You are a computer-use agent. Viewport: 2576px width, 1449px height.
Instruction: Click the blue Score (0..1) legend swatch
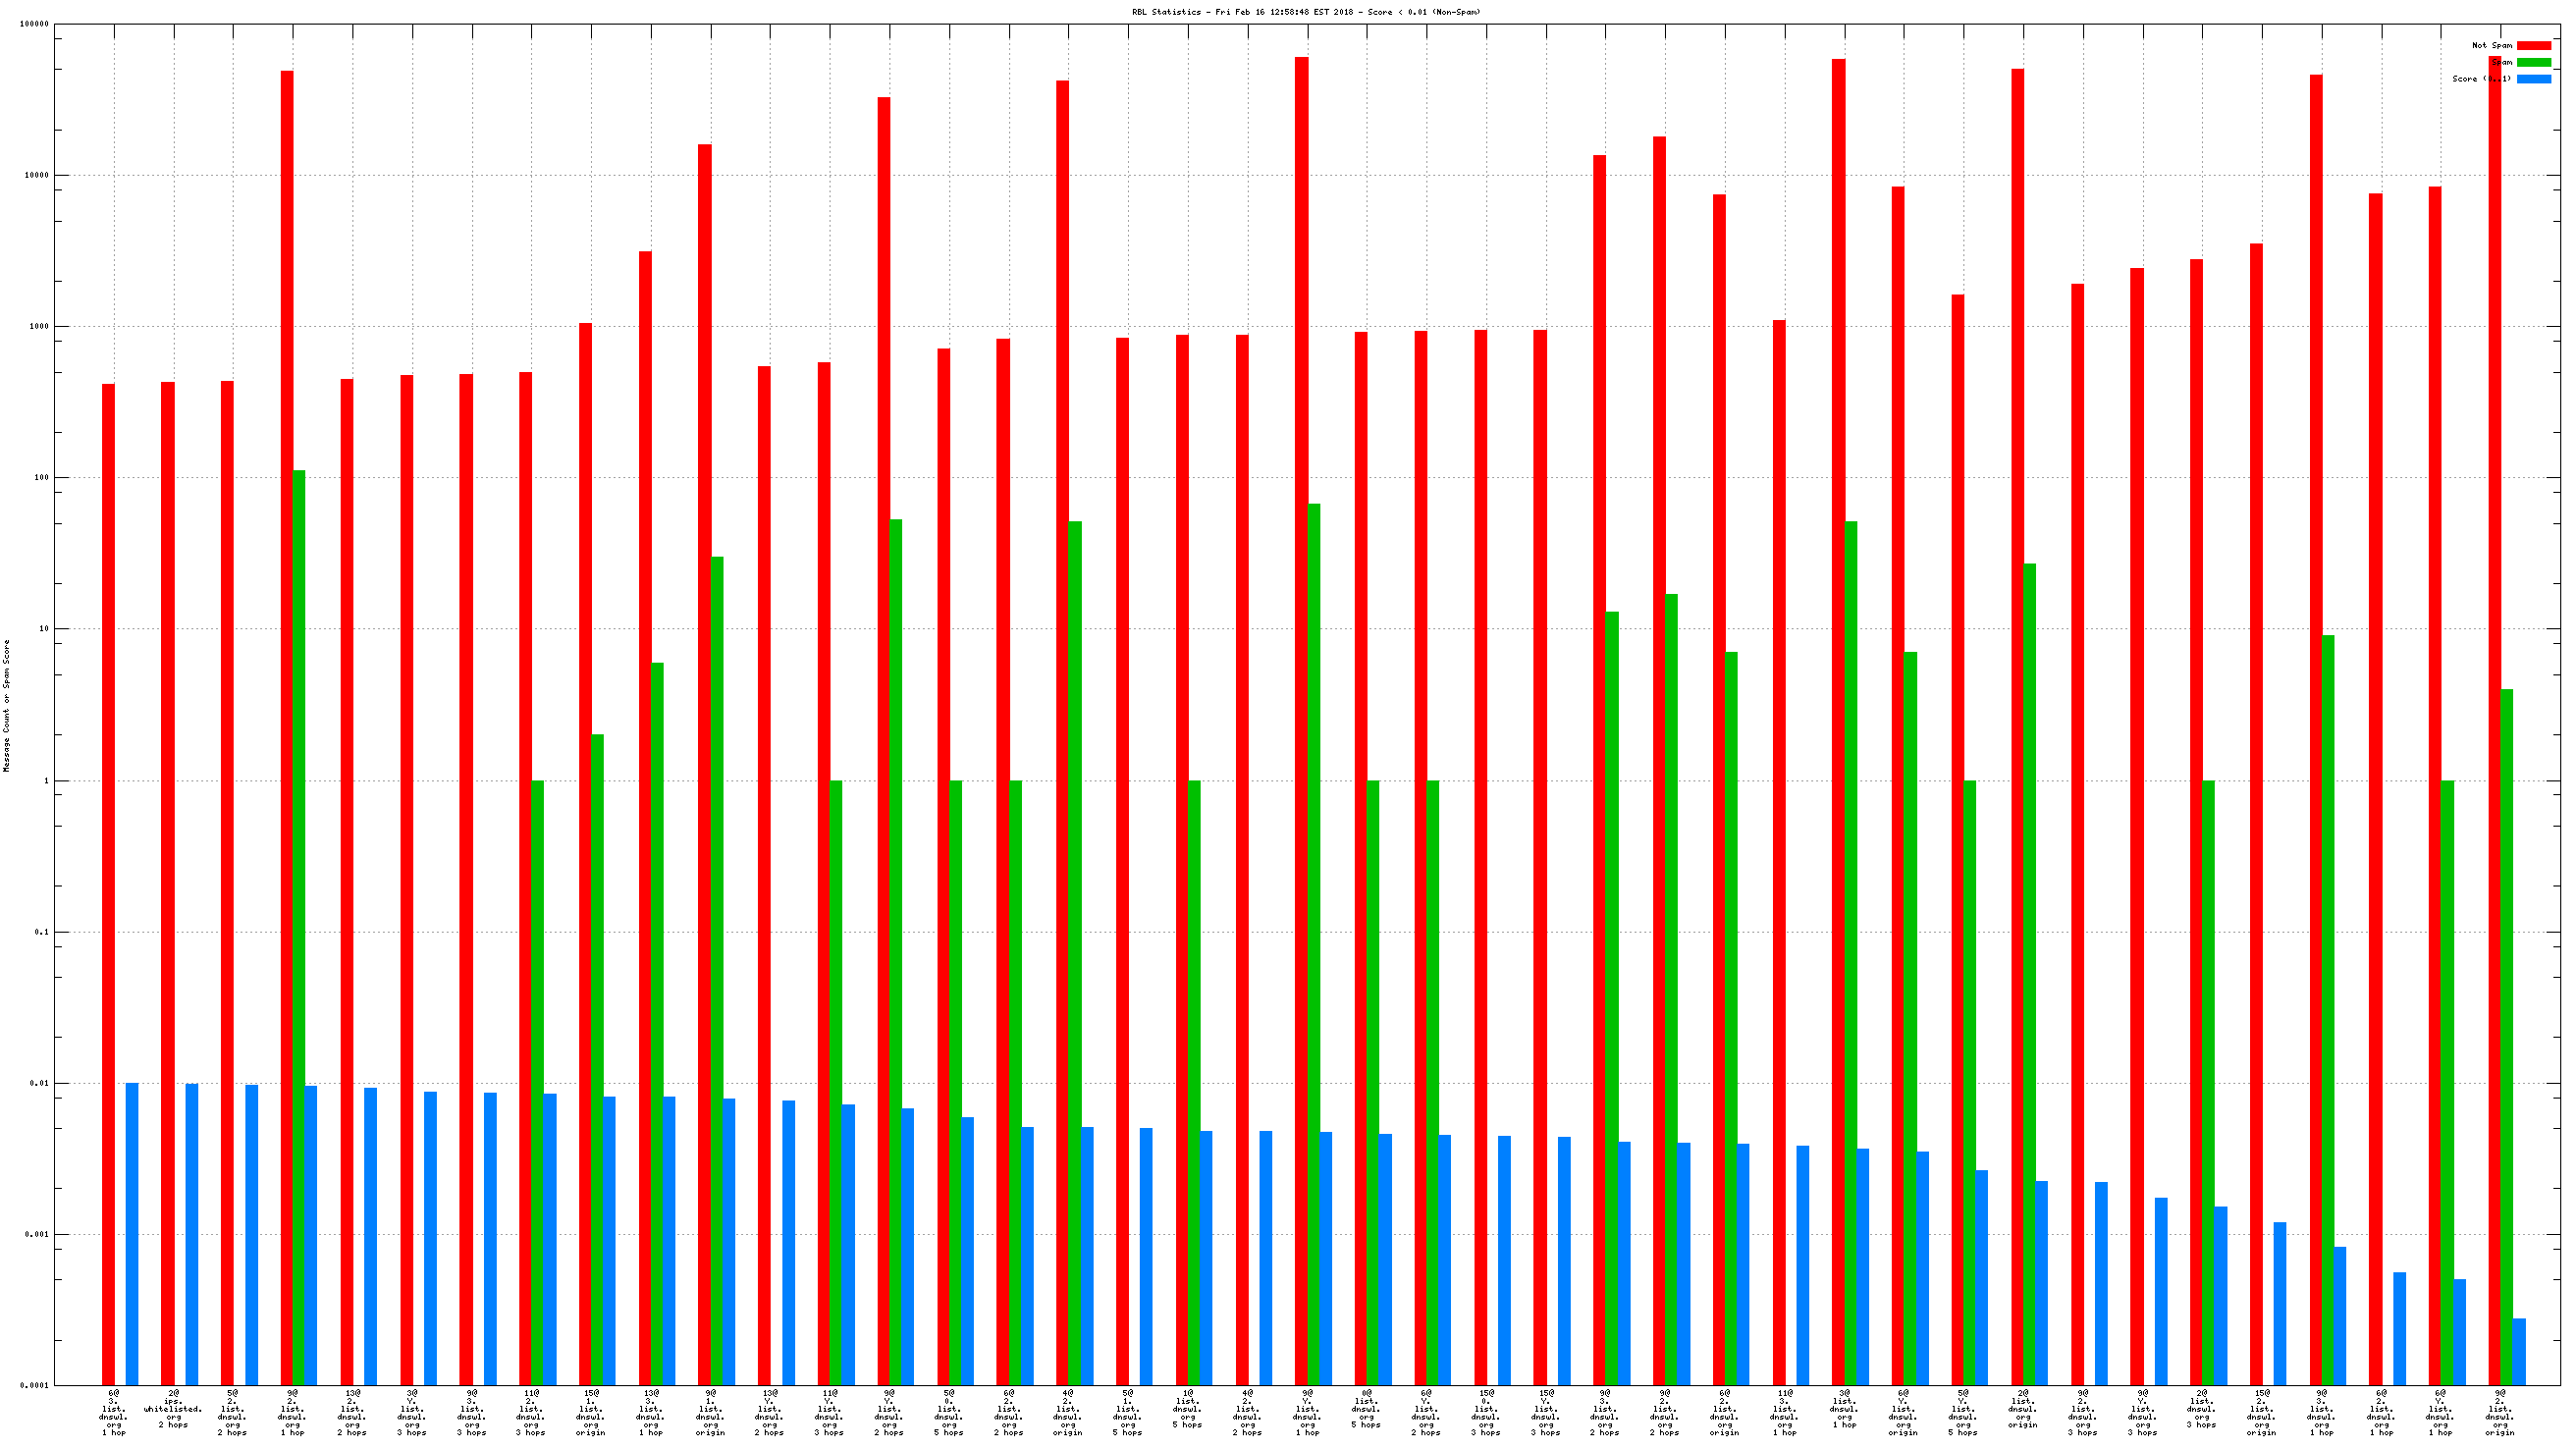[2533, 79]
